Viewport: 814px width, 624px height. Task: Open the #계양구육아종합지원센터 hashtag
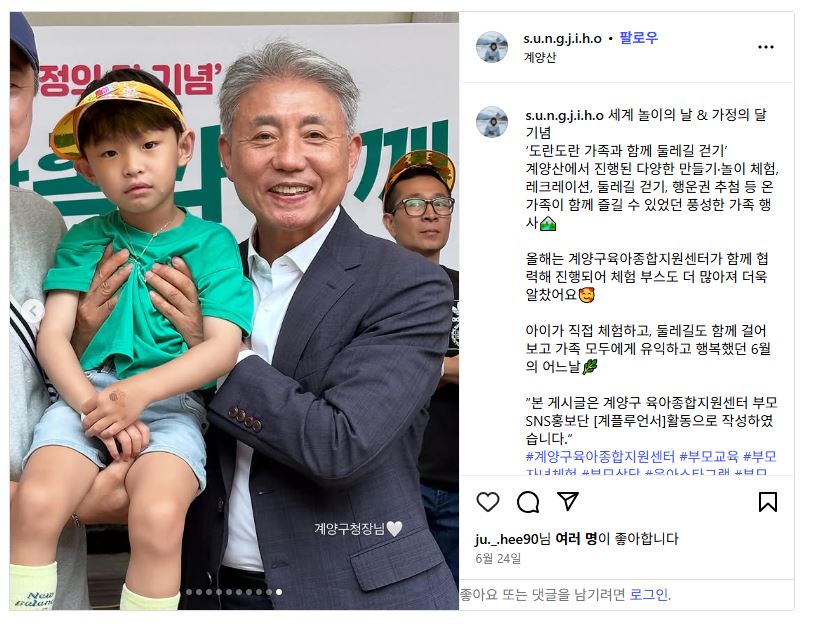pyautogui.click(x=600, y=457)
